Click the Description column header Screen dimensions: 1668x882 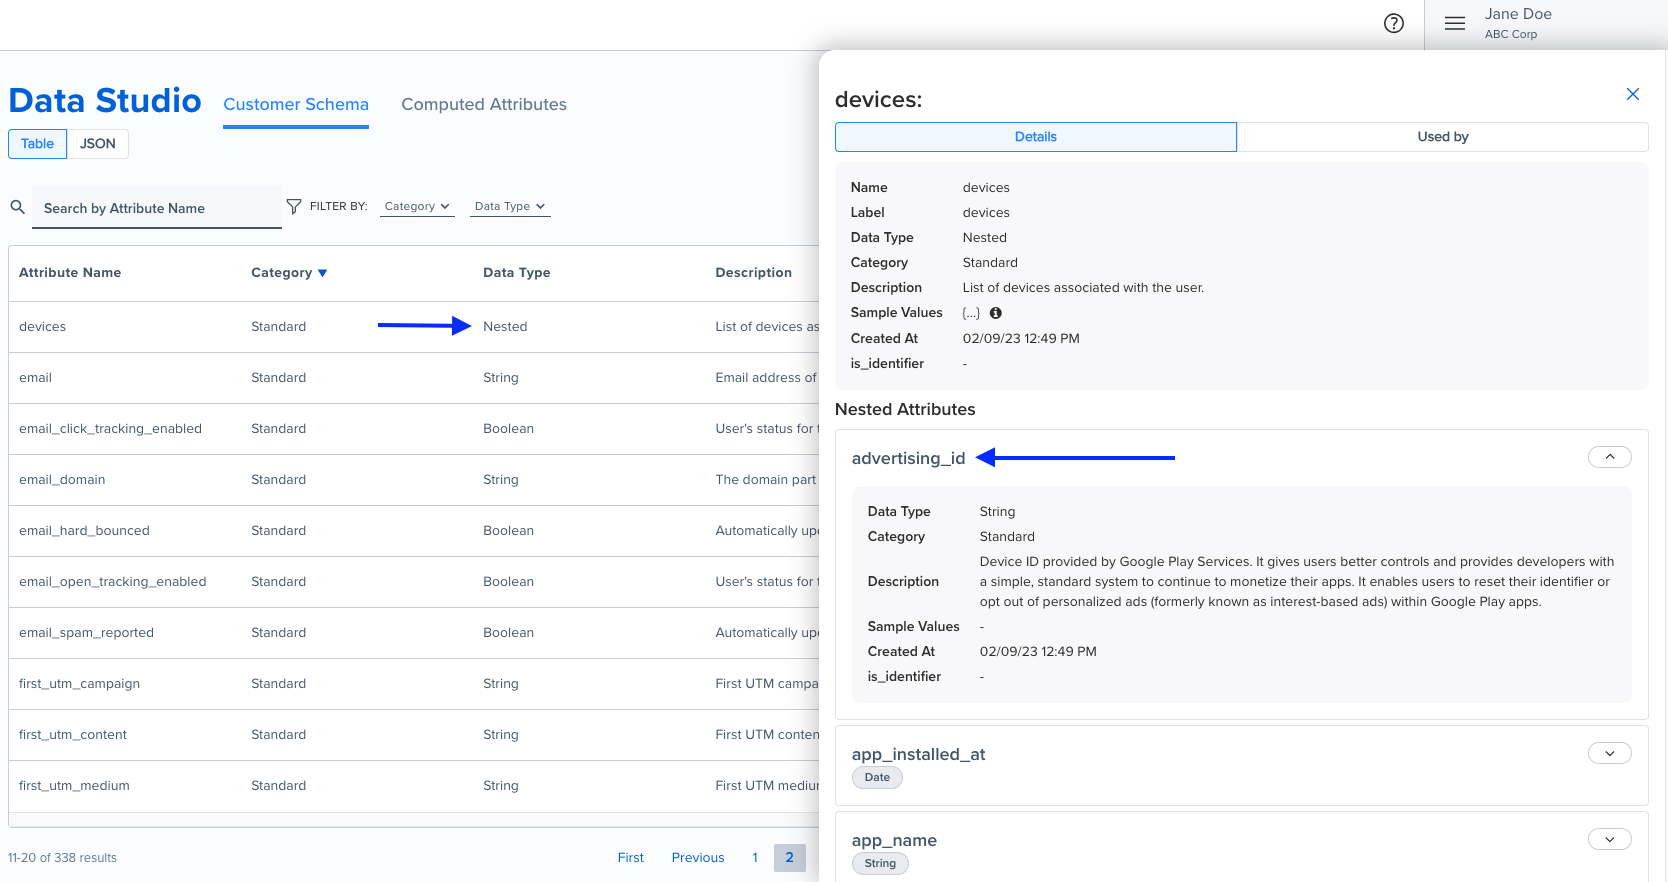pos(754,273)
